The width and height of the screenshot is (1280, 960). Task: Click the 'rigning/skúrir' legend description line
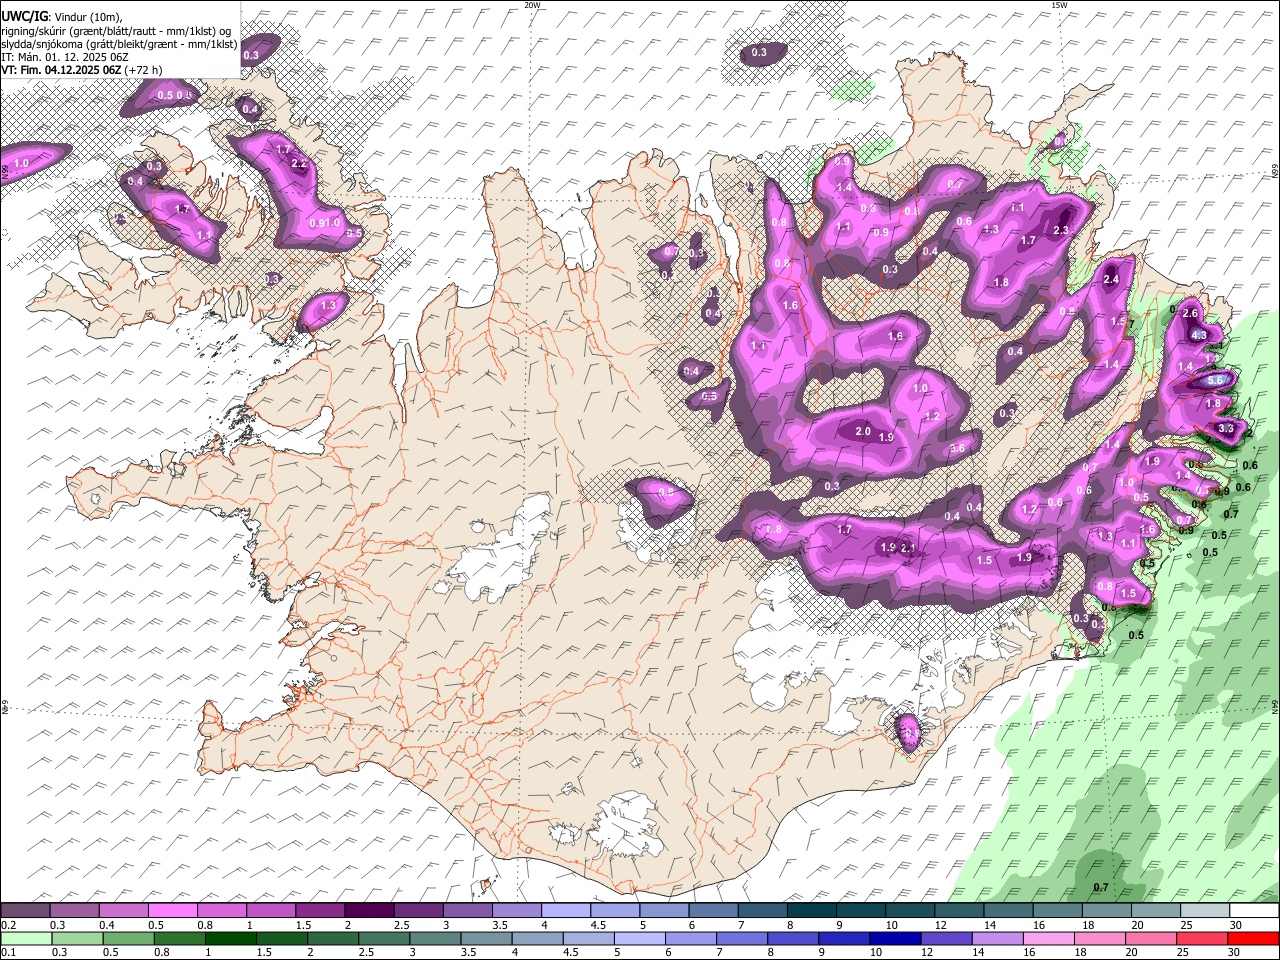coord(117,31)
